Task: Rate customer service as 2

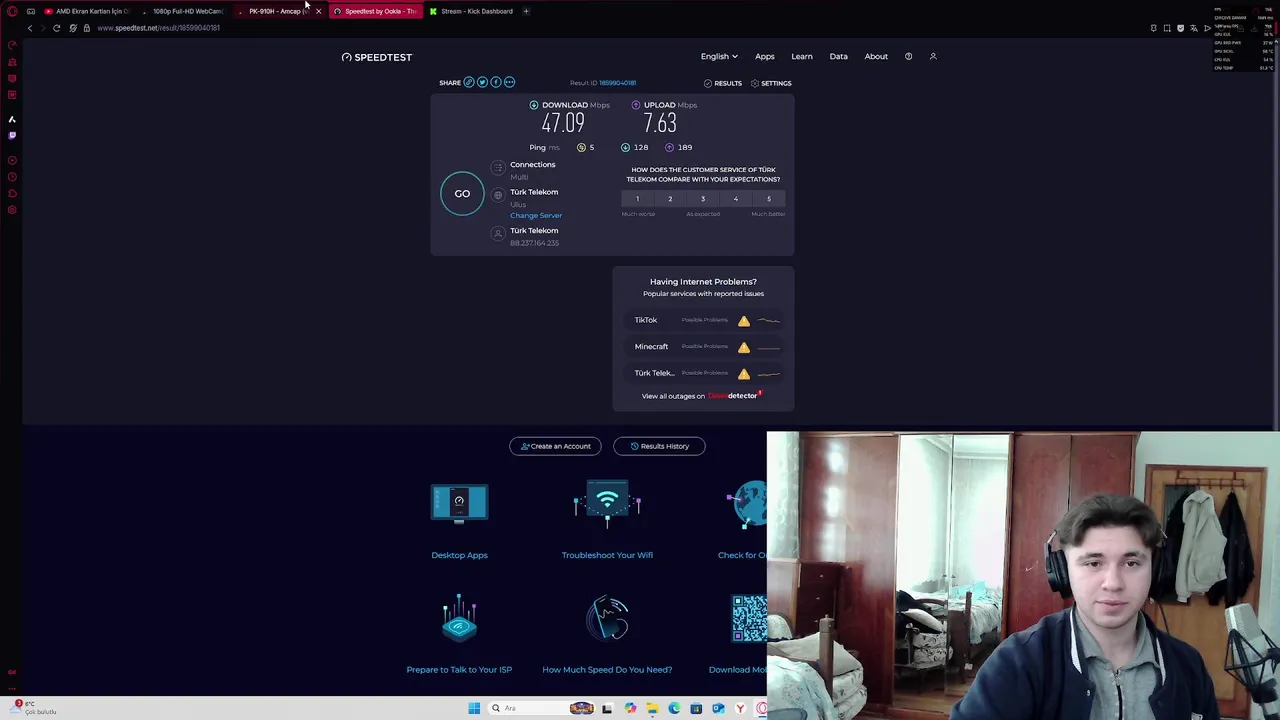Action: click(670, 198)
